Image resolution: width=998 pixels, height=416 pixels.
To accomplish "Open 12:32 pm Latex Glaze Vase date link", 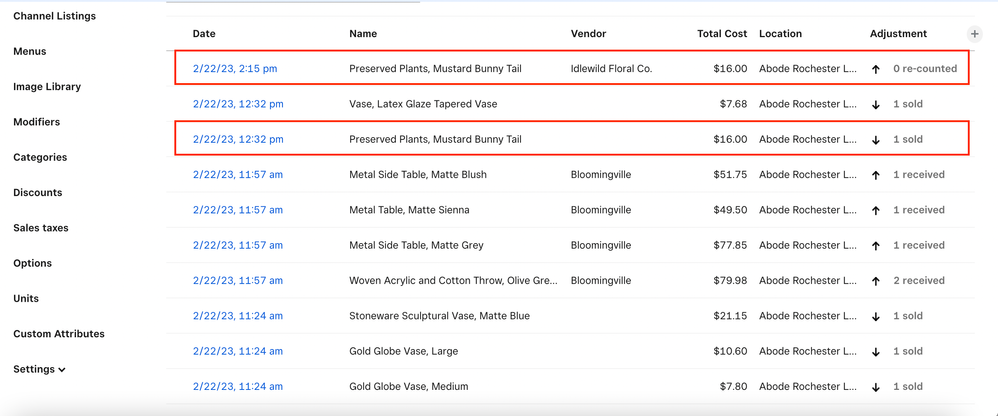I will pyautogui.click(x=238, y=104).
